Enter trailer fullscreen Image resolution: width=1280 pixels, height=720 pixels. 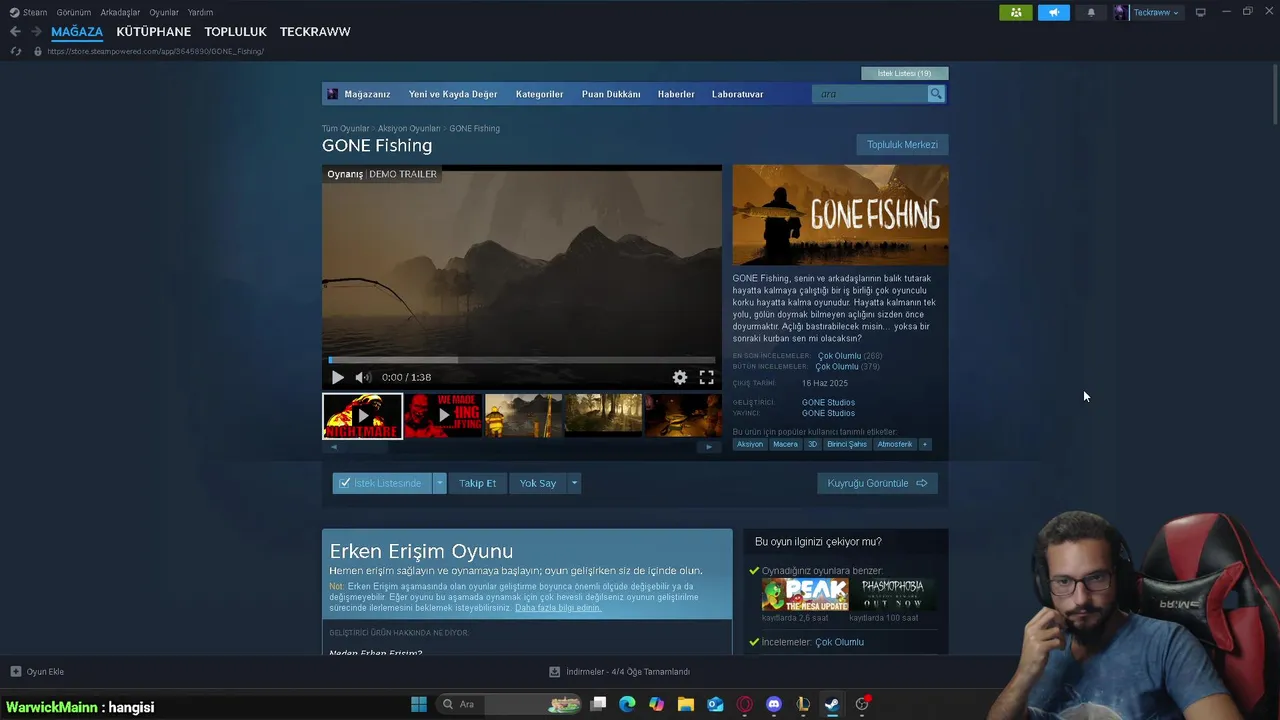pos(706,377)
